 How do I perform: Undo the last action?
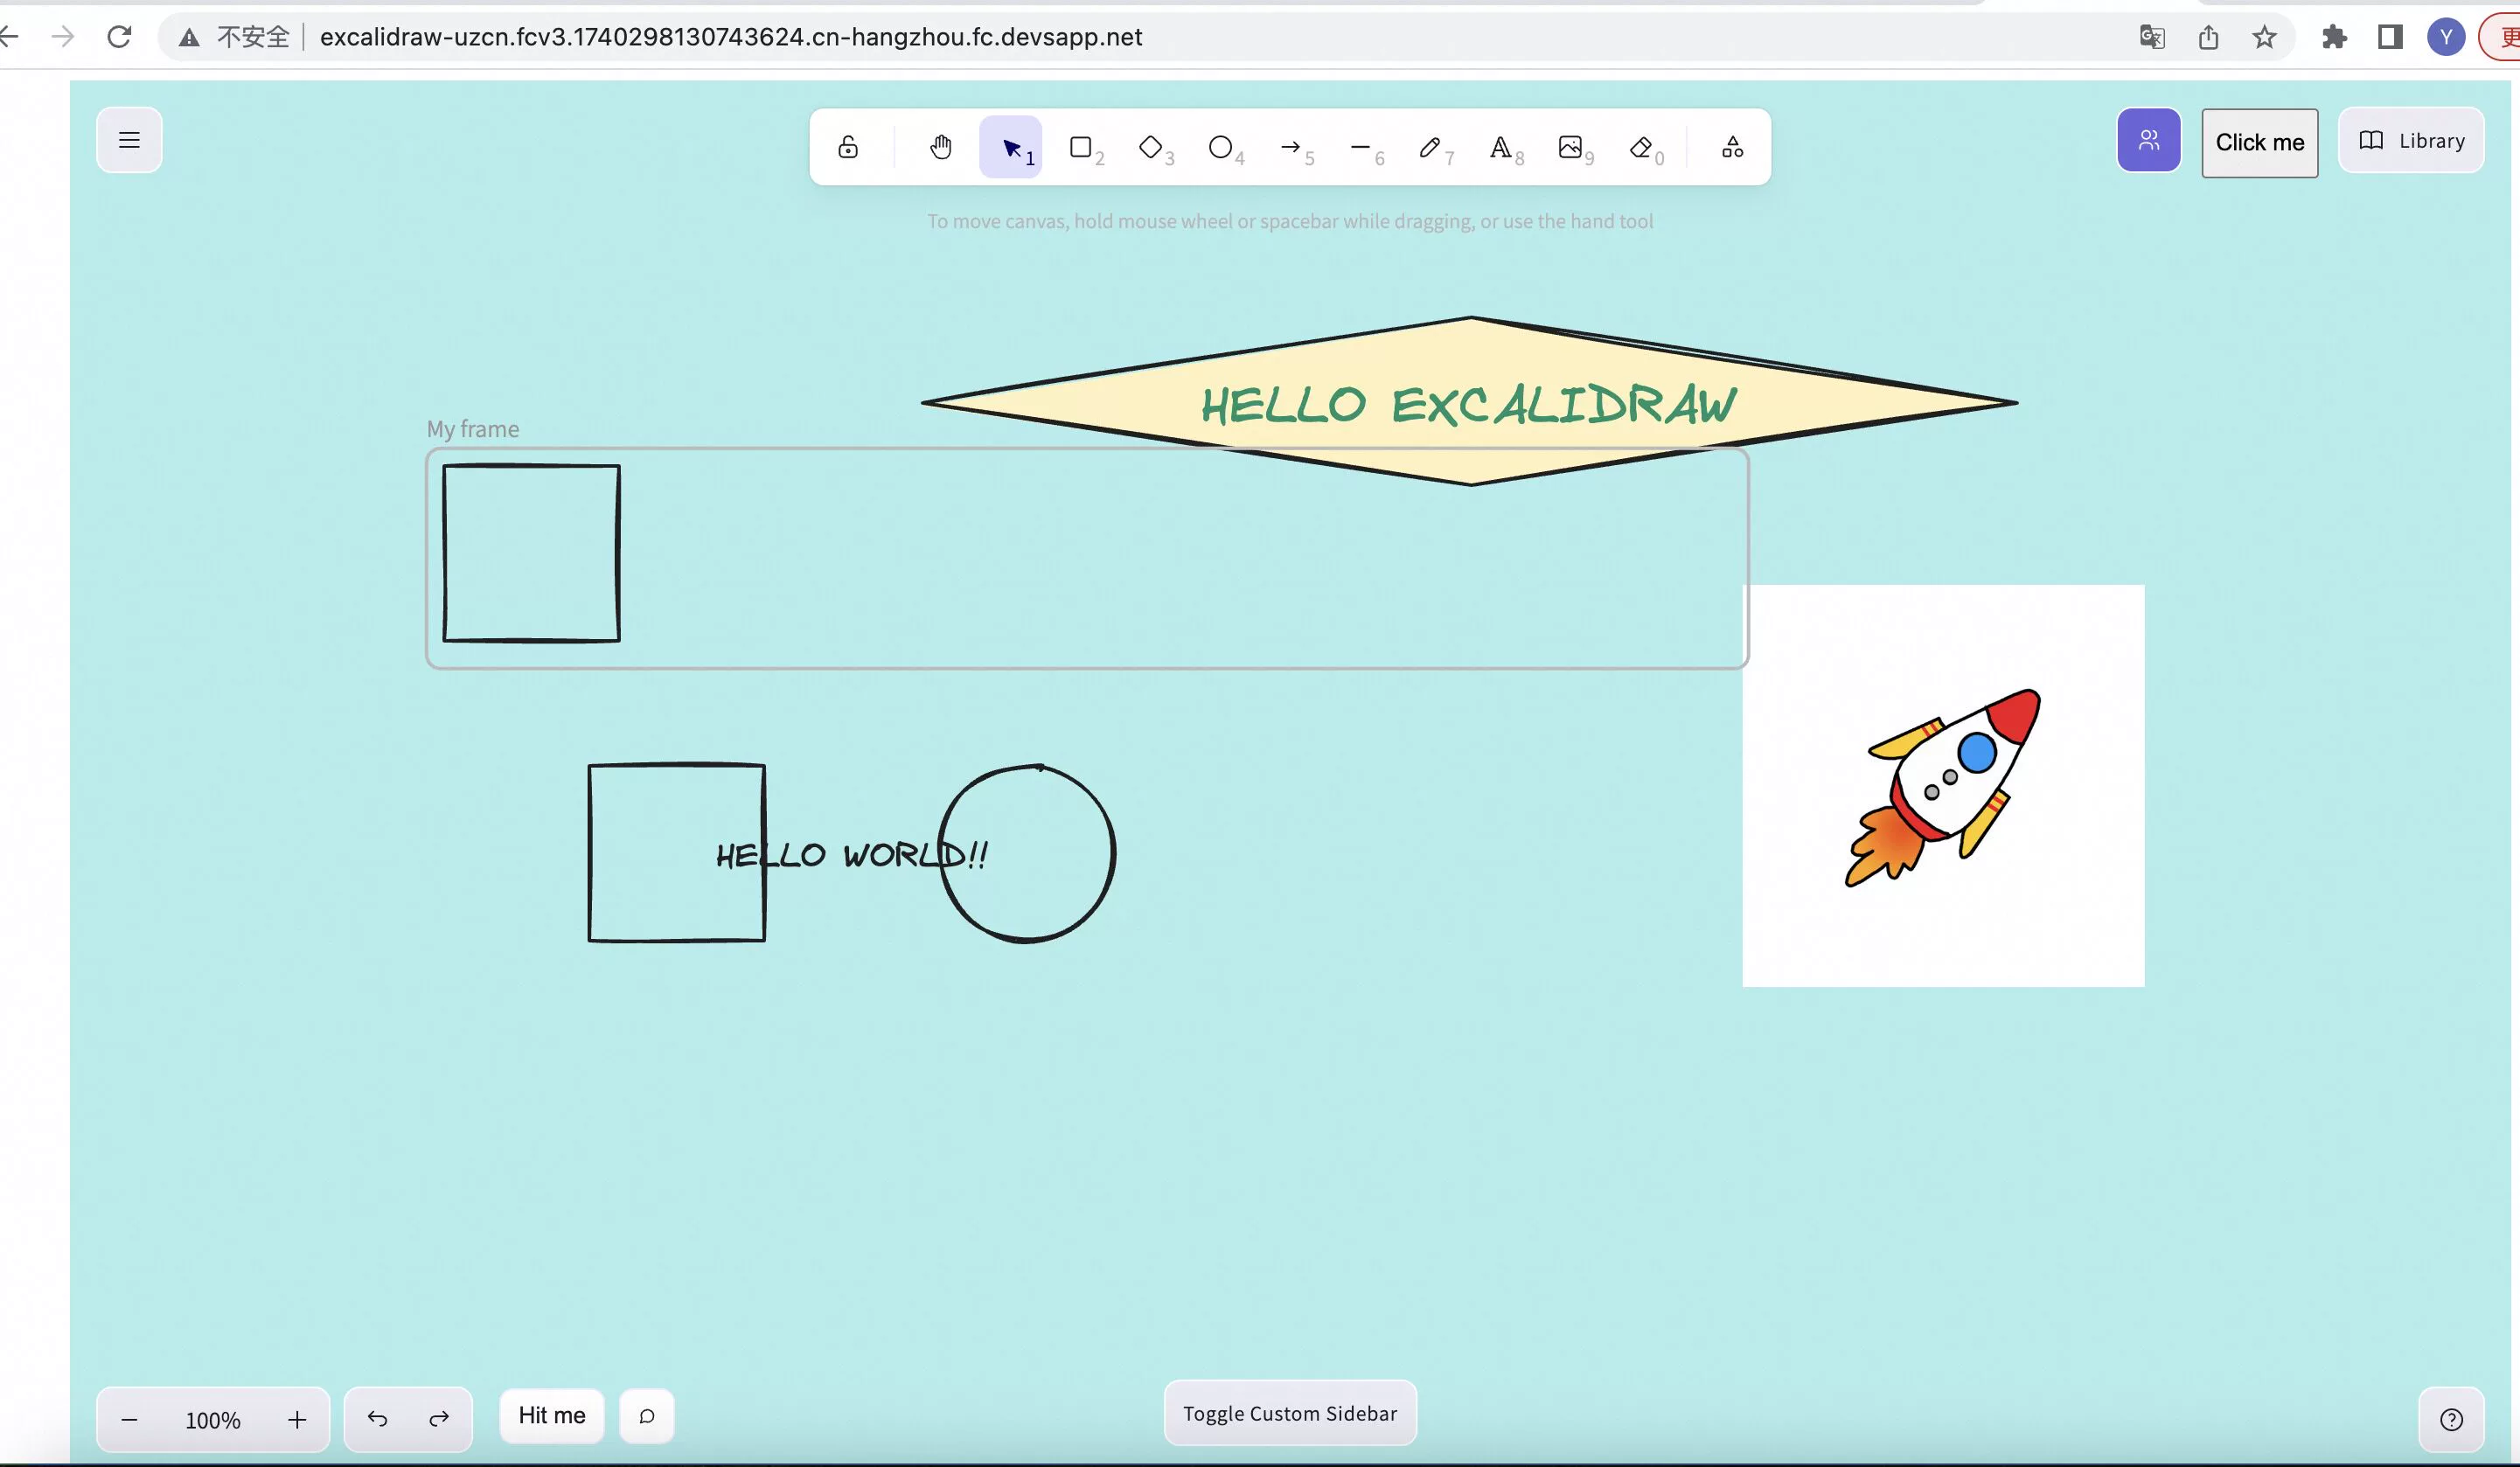click(377, 1419)
